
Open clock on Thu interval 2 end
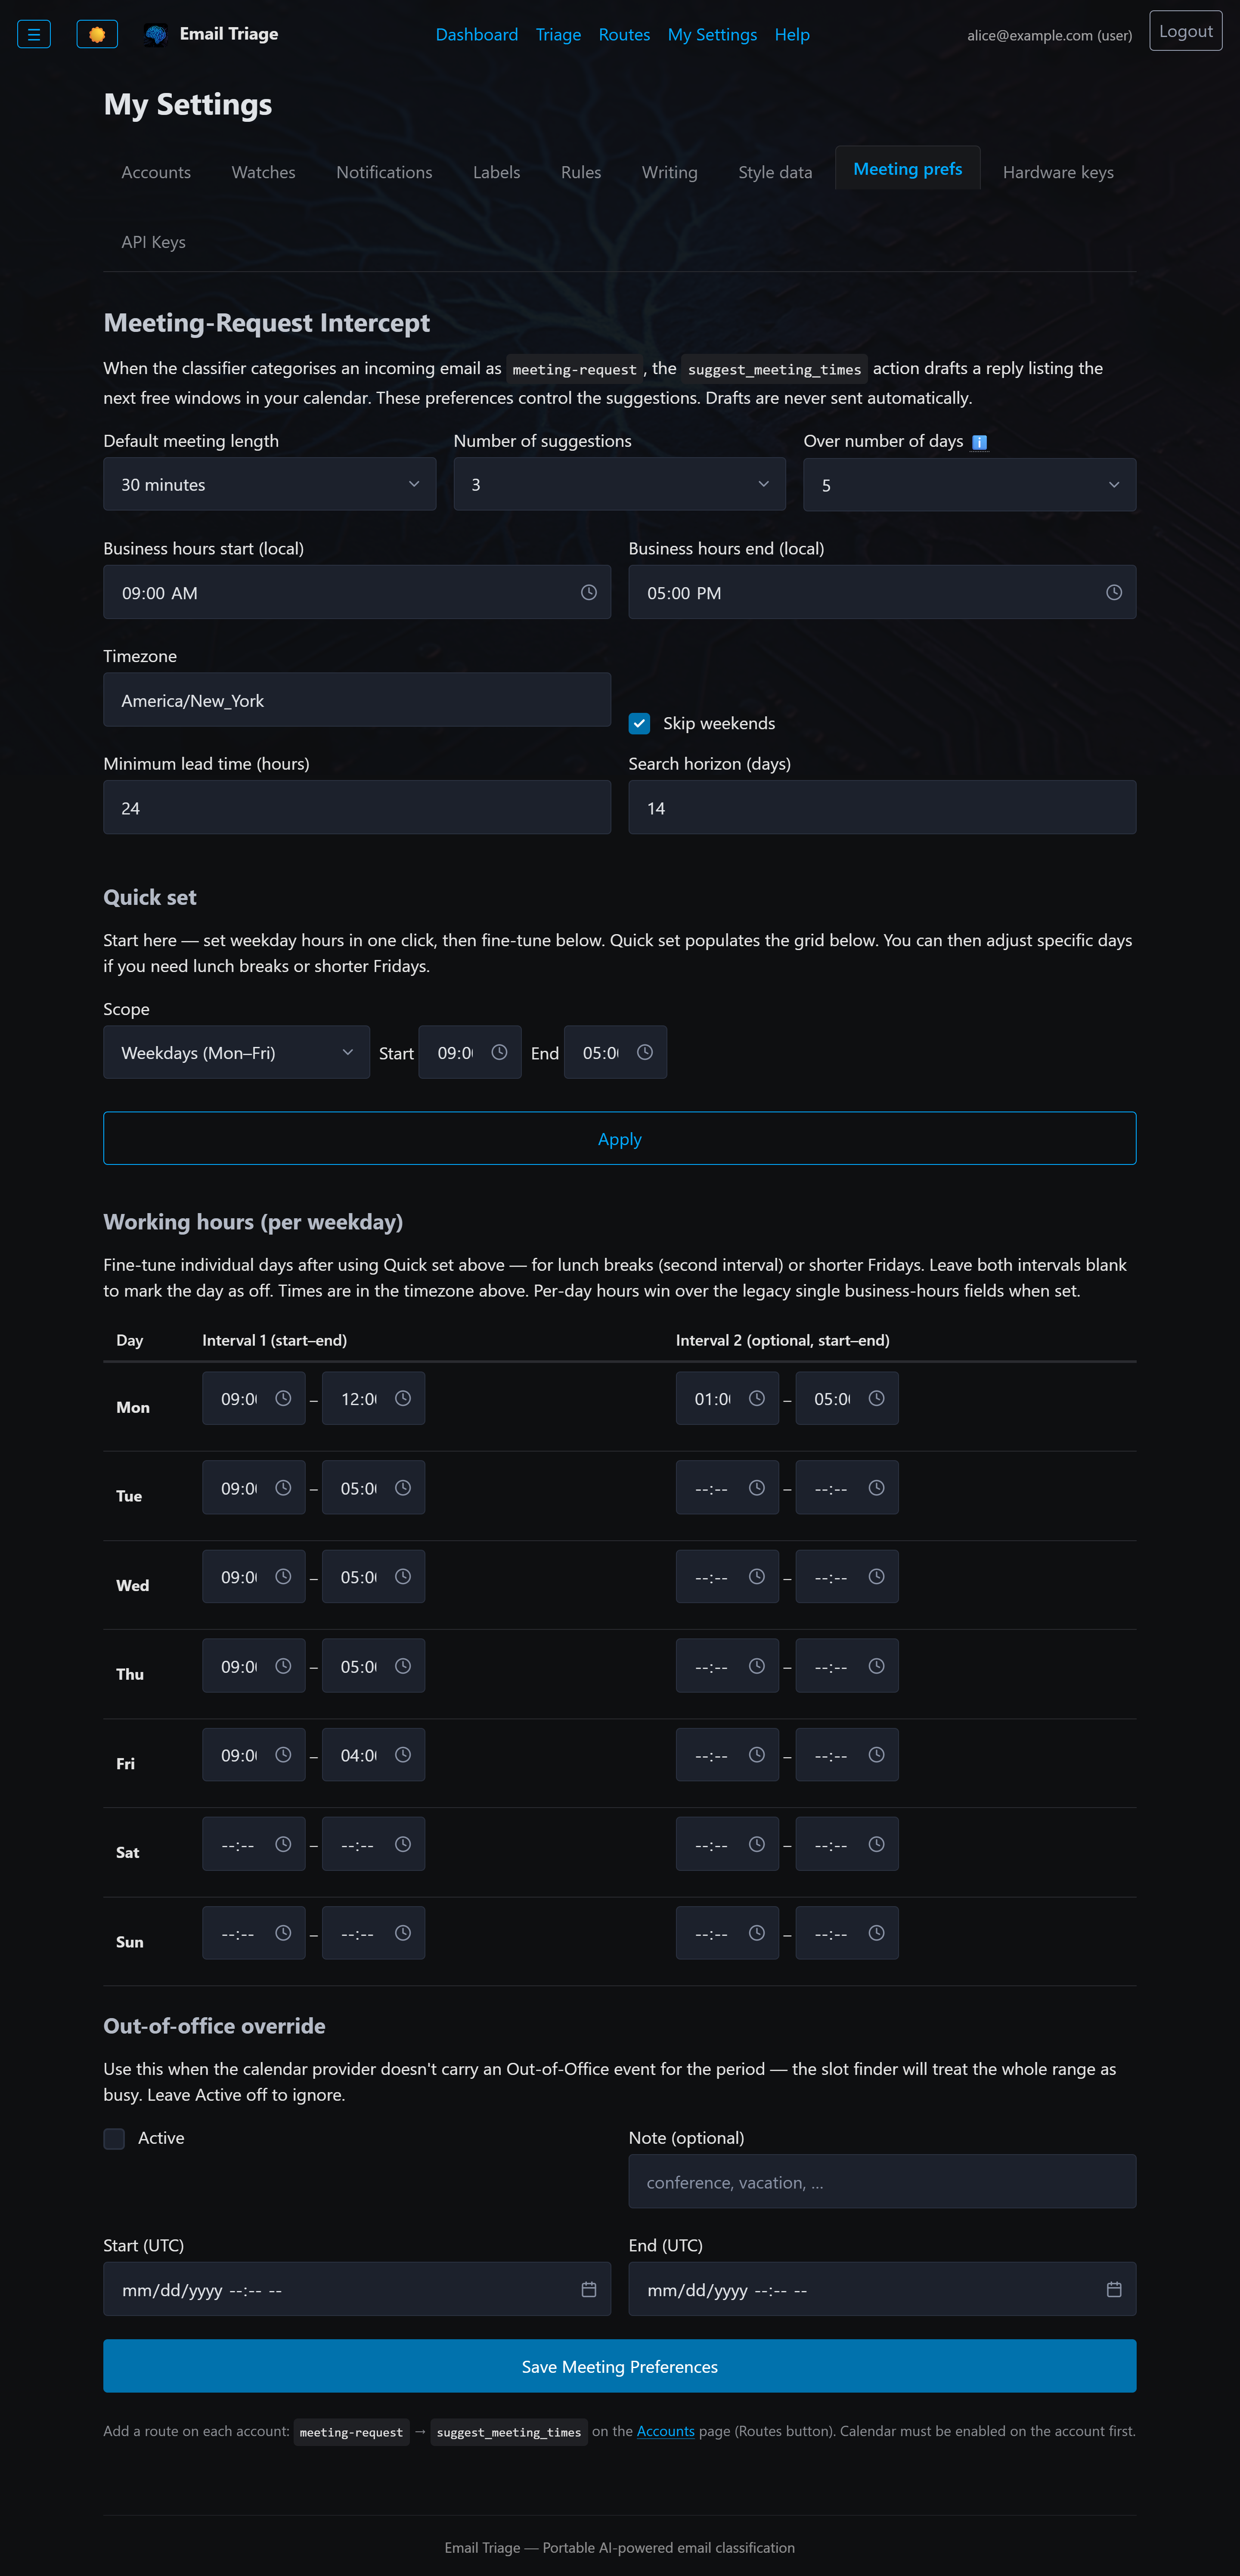[877, 1666]
